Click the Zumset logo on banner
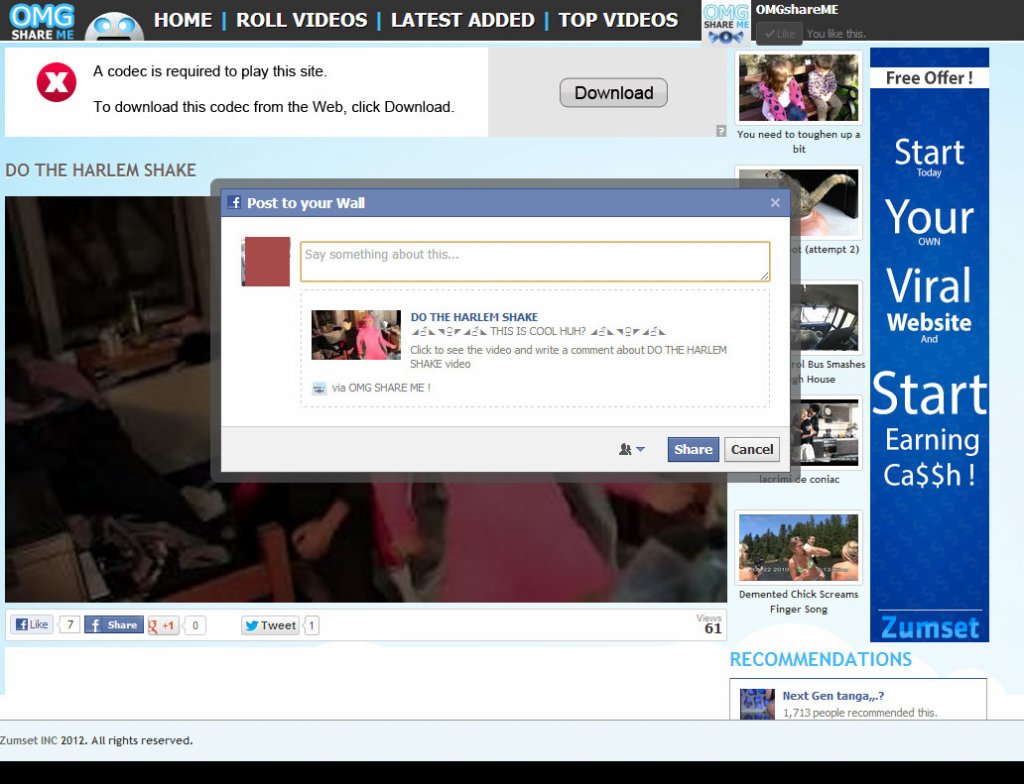The width and height of the screenshot is (1024, 784). click(929, 627)
